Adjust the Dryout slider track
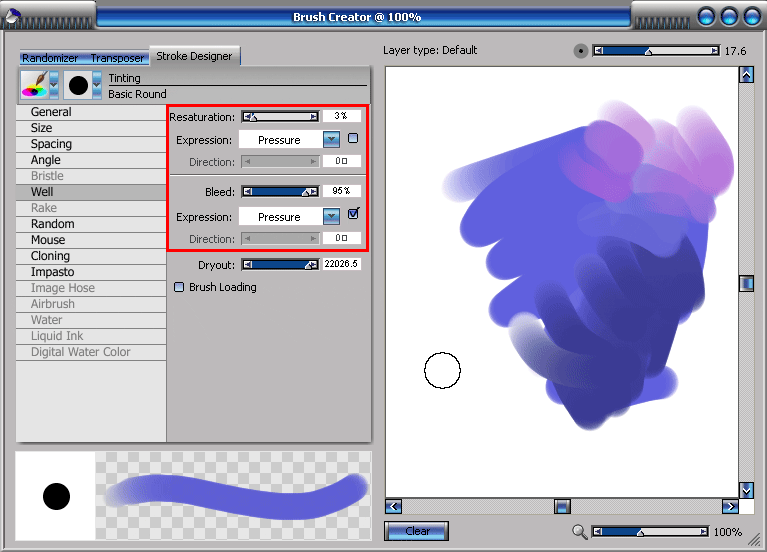The image size is (767, 552). [x=280, y=265]
